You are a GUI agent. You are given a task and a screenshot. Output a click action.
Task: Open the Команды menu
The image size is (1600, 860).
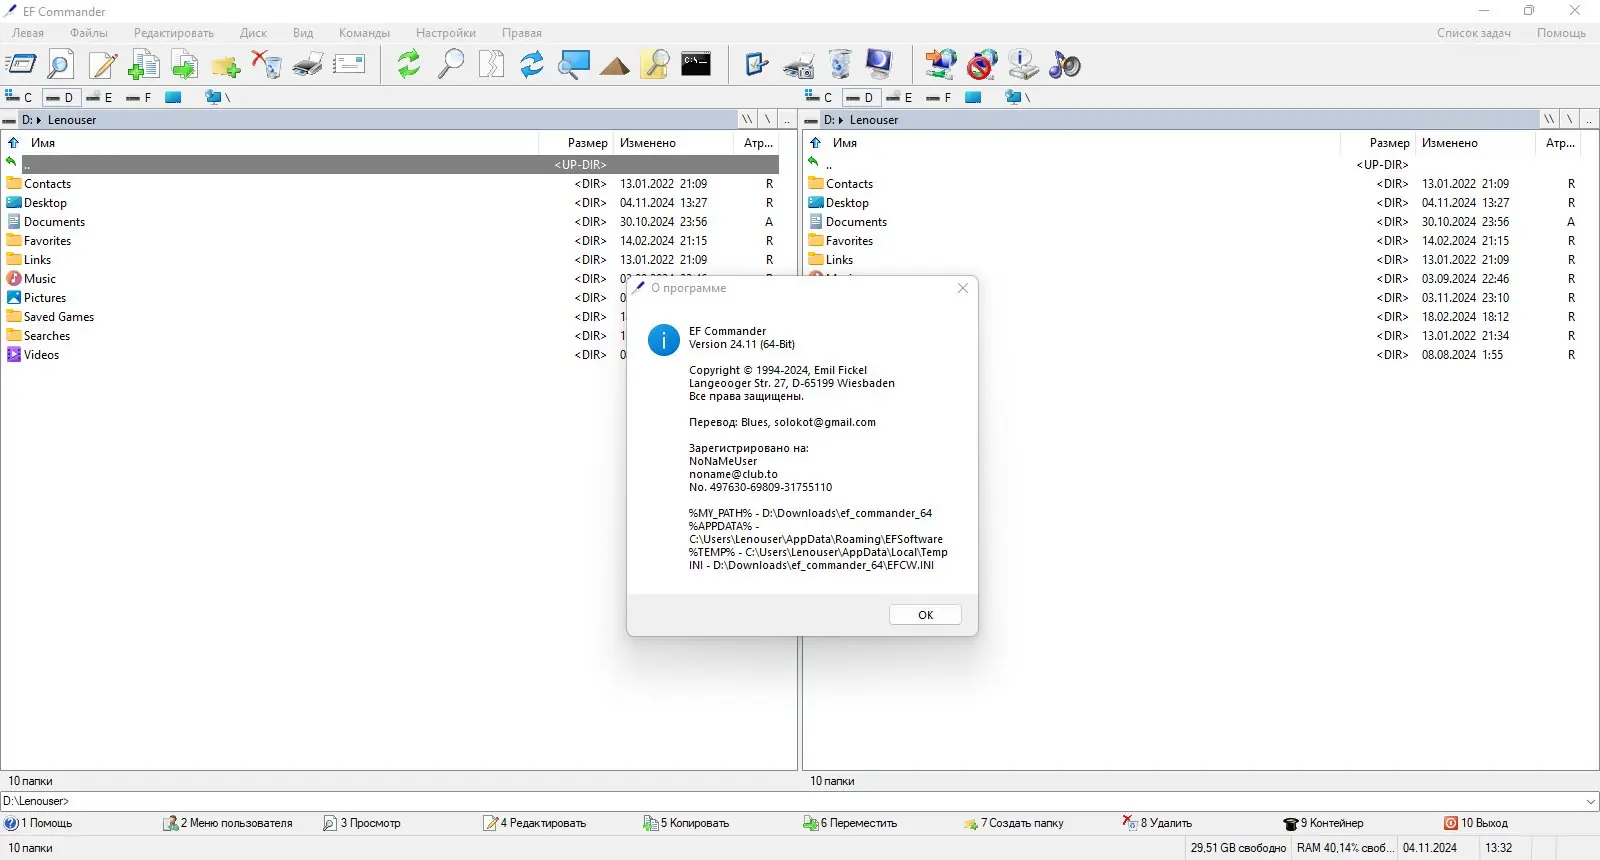tap(364, 33)
